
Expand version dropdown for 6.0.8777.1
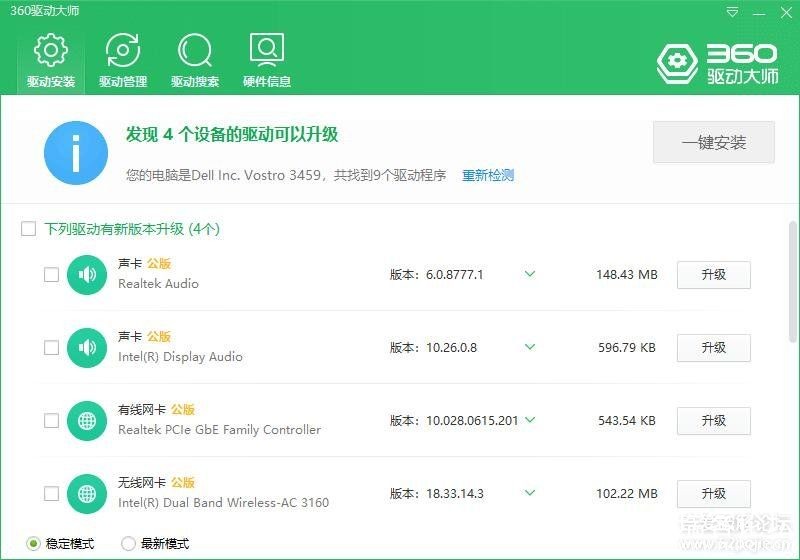[530, 274]
